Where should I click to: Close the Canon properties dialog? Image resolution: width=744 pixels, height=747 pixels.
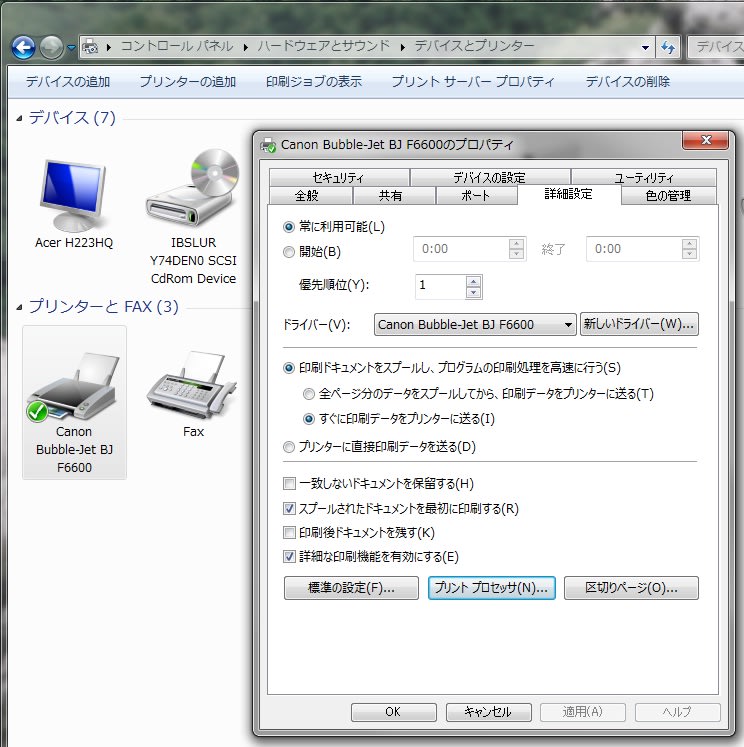705,140
